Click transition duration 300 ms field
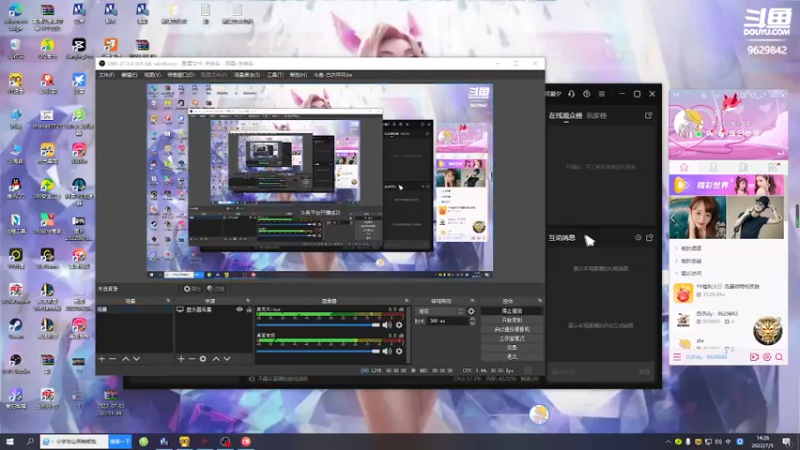This screenshot has height=450, width=800. (447, 321)
